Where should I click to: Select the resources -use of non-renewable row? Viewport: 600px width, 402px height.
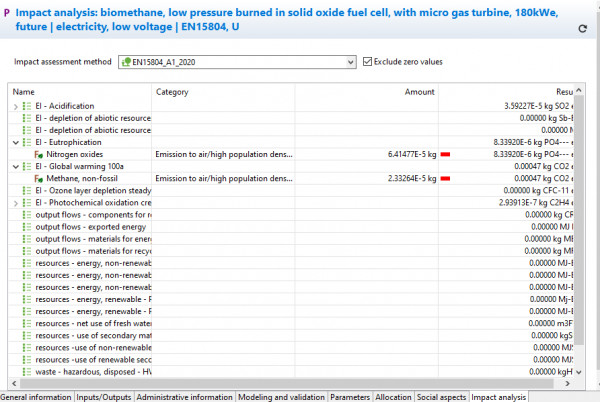(x=291, y=348)
